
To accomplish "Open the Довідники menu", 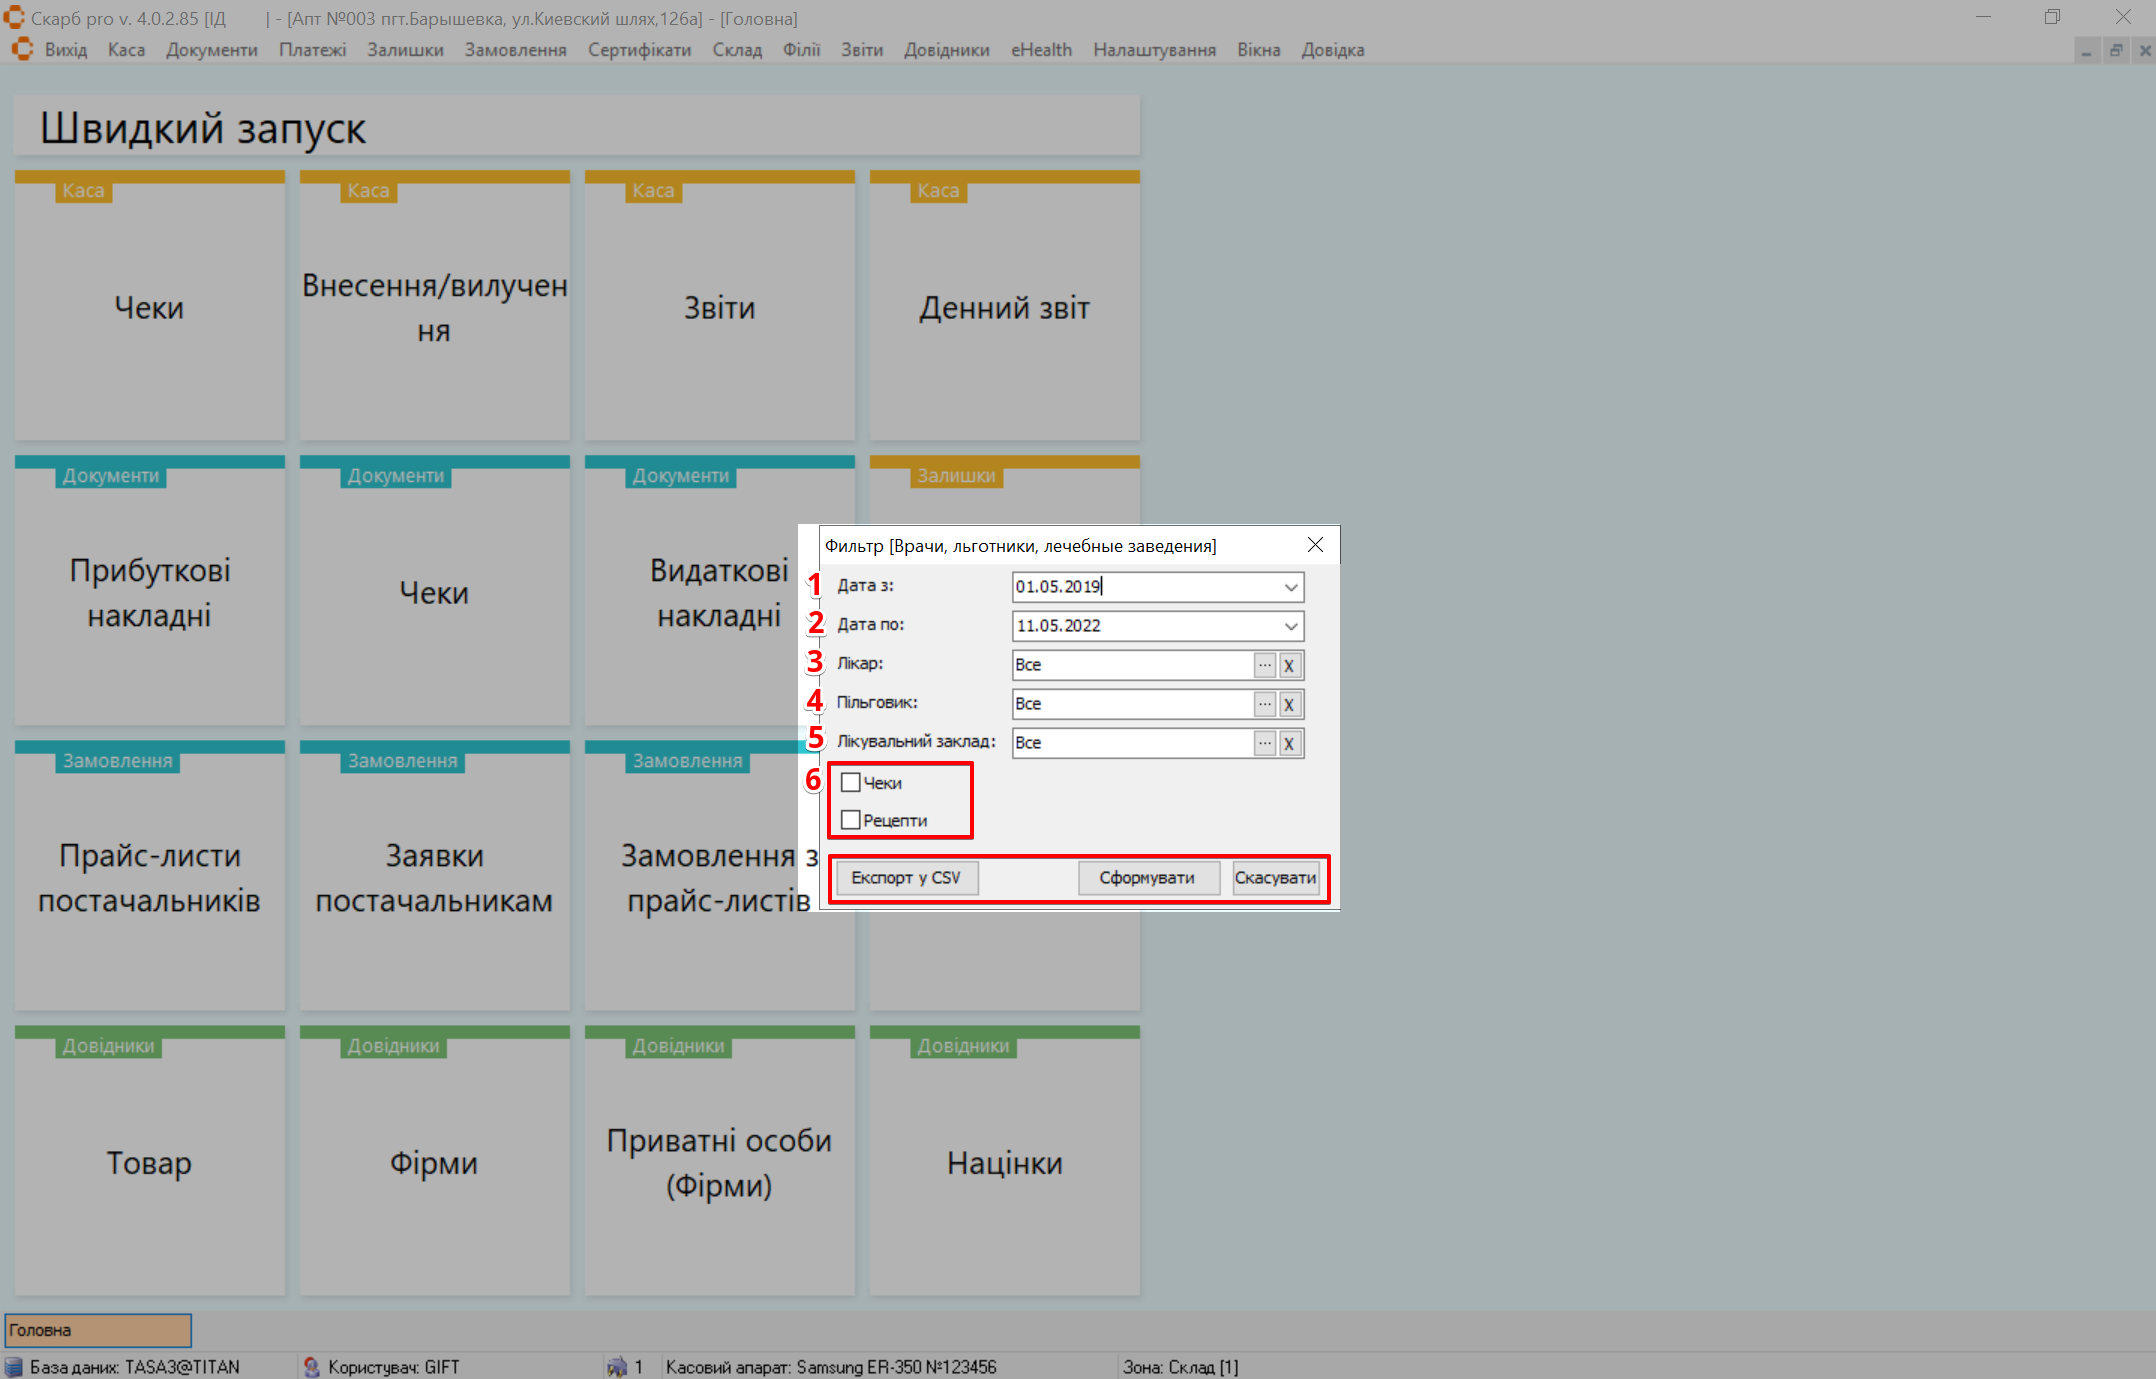I will tap(946, 50).
